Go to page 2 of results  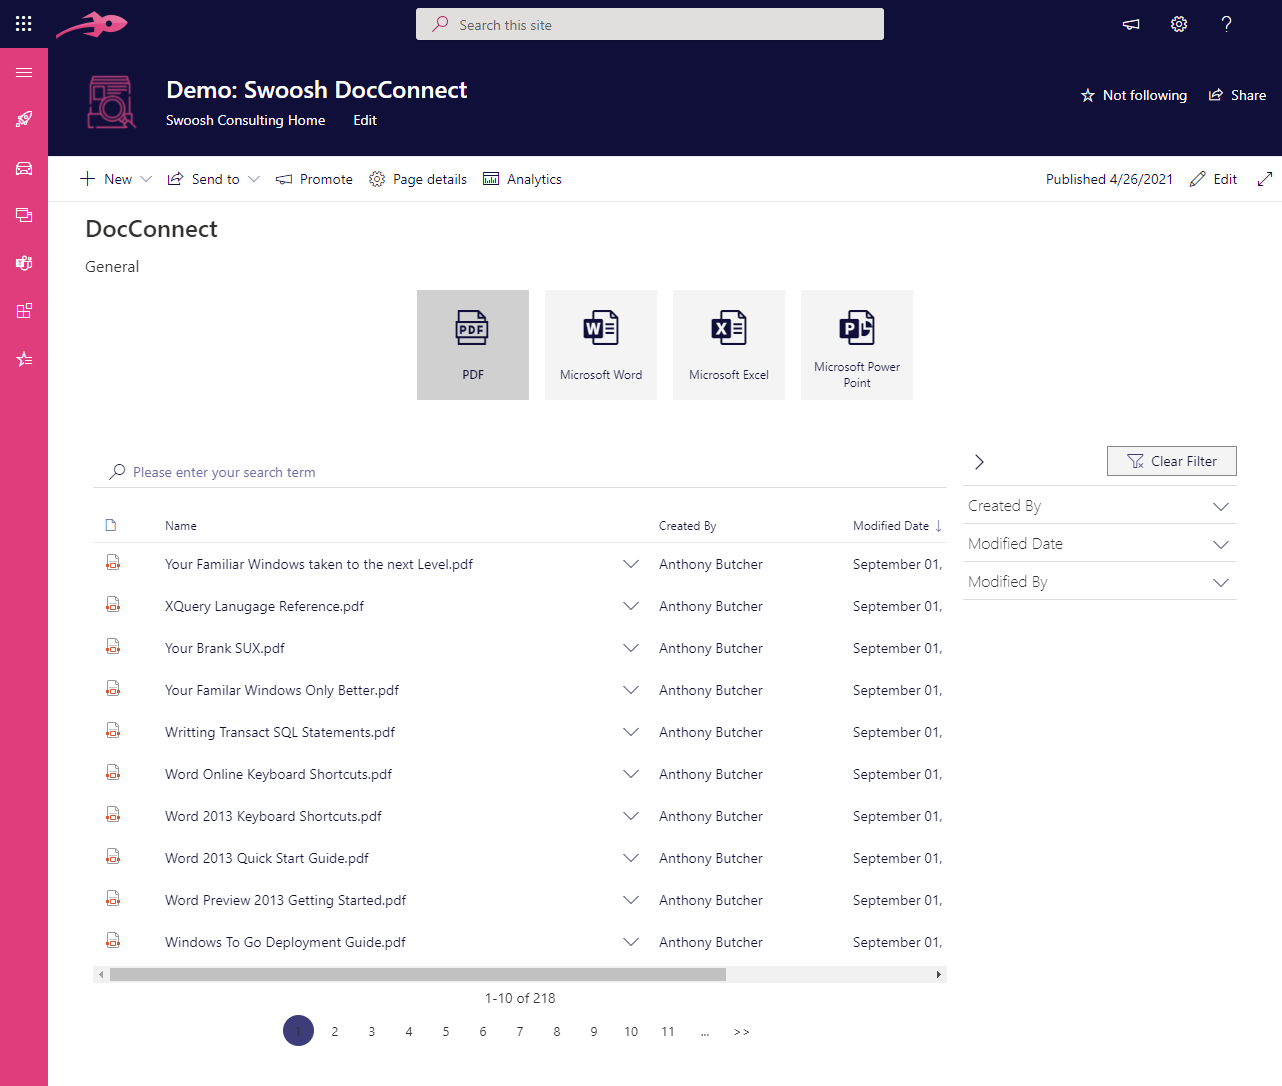click(335, 1031)
